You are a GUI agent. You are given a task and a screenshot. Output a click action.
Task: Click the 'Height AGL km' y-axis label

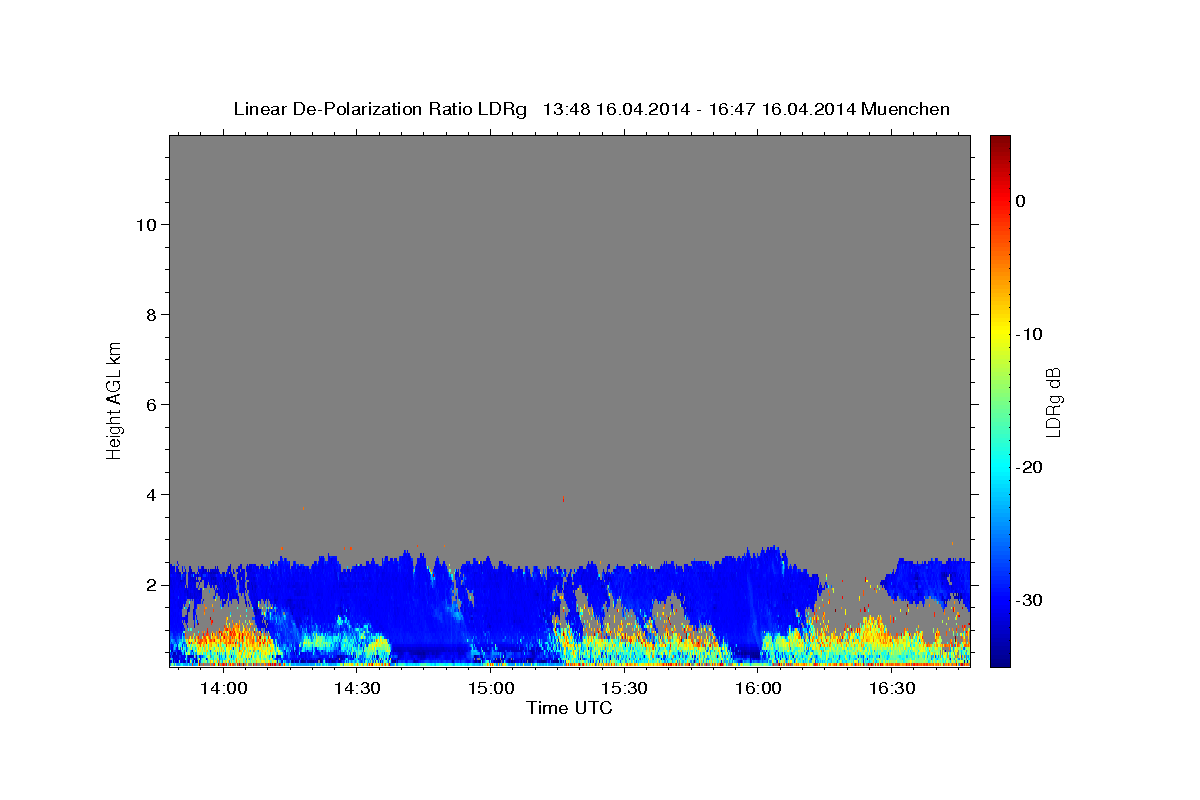click(x=114, y=400)
